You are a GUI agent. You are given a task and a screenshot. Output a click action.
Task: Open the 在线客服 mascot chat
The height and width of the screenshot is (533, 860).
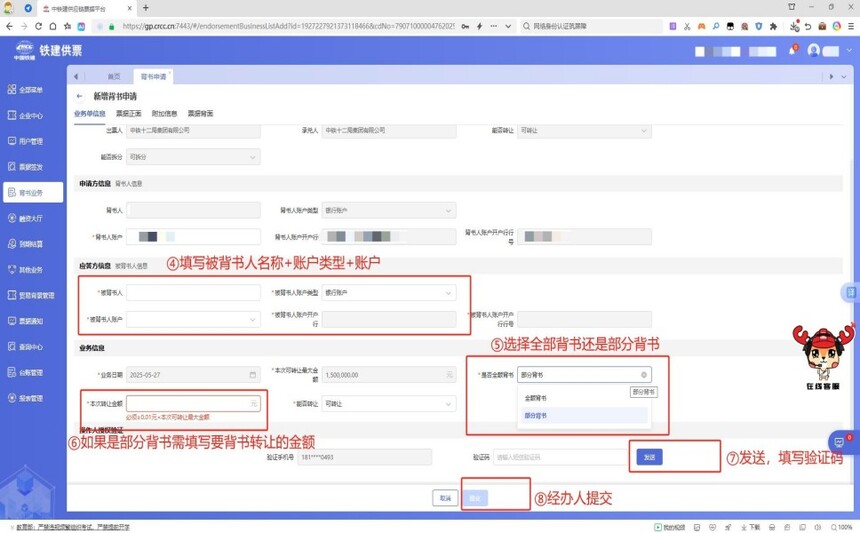pos(821,355)
